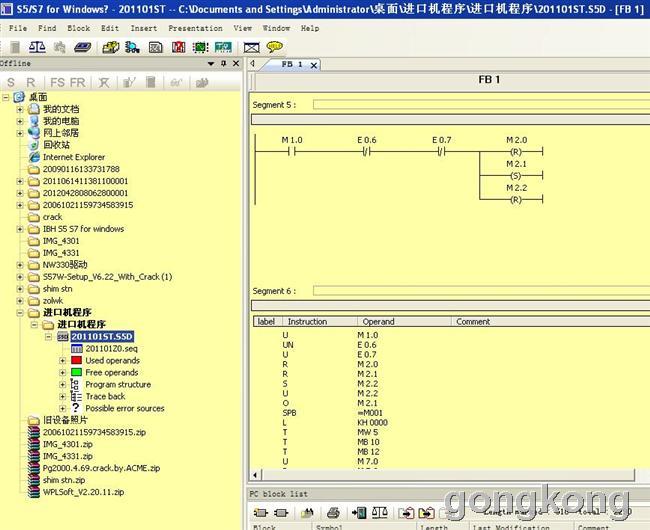Select Pg2000.4.69.crack.by.ACME.zip file

click(x=101, y=468)
